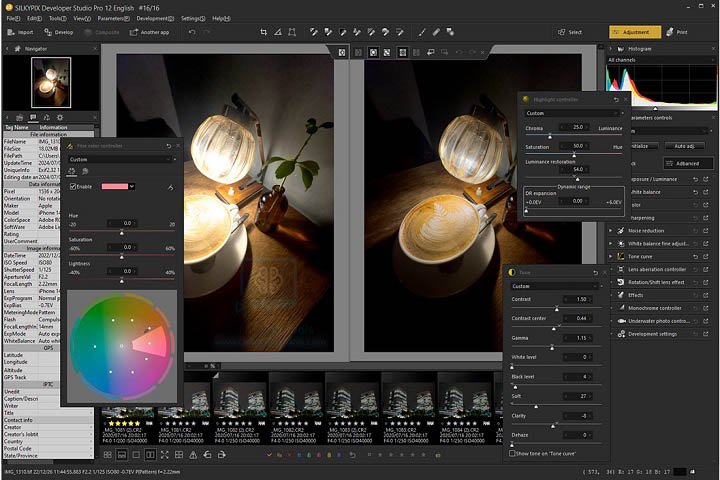Click the Luminance restoration value field 54.0

click(x=574, y=169)
